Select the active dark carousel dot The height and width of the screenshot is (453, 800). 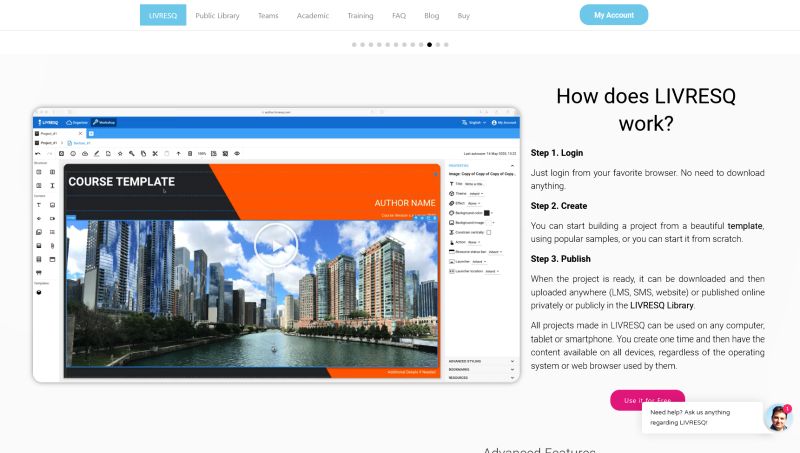point(430,45)
